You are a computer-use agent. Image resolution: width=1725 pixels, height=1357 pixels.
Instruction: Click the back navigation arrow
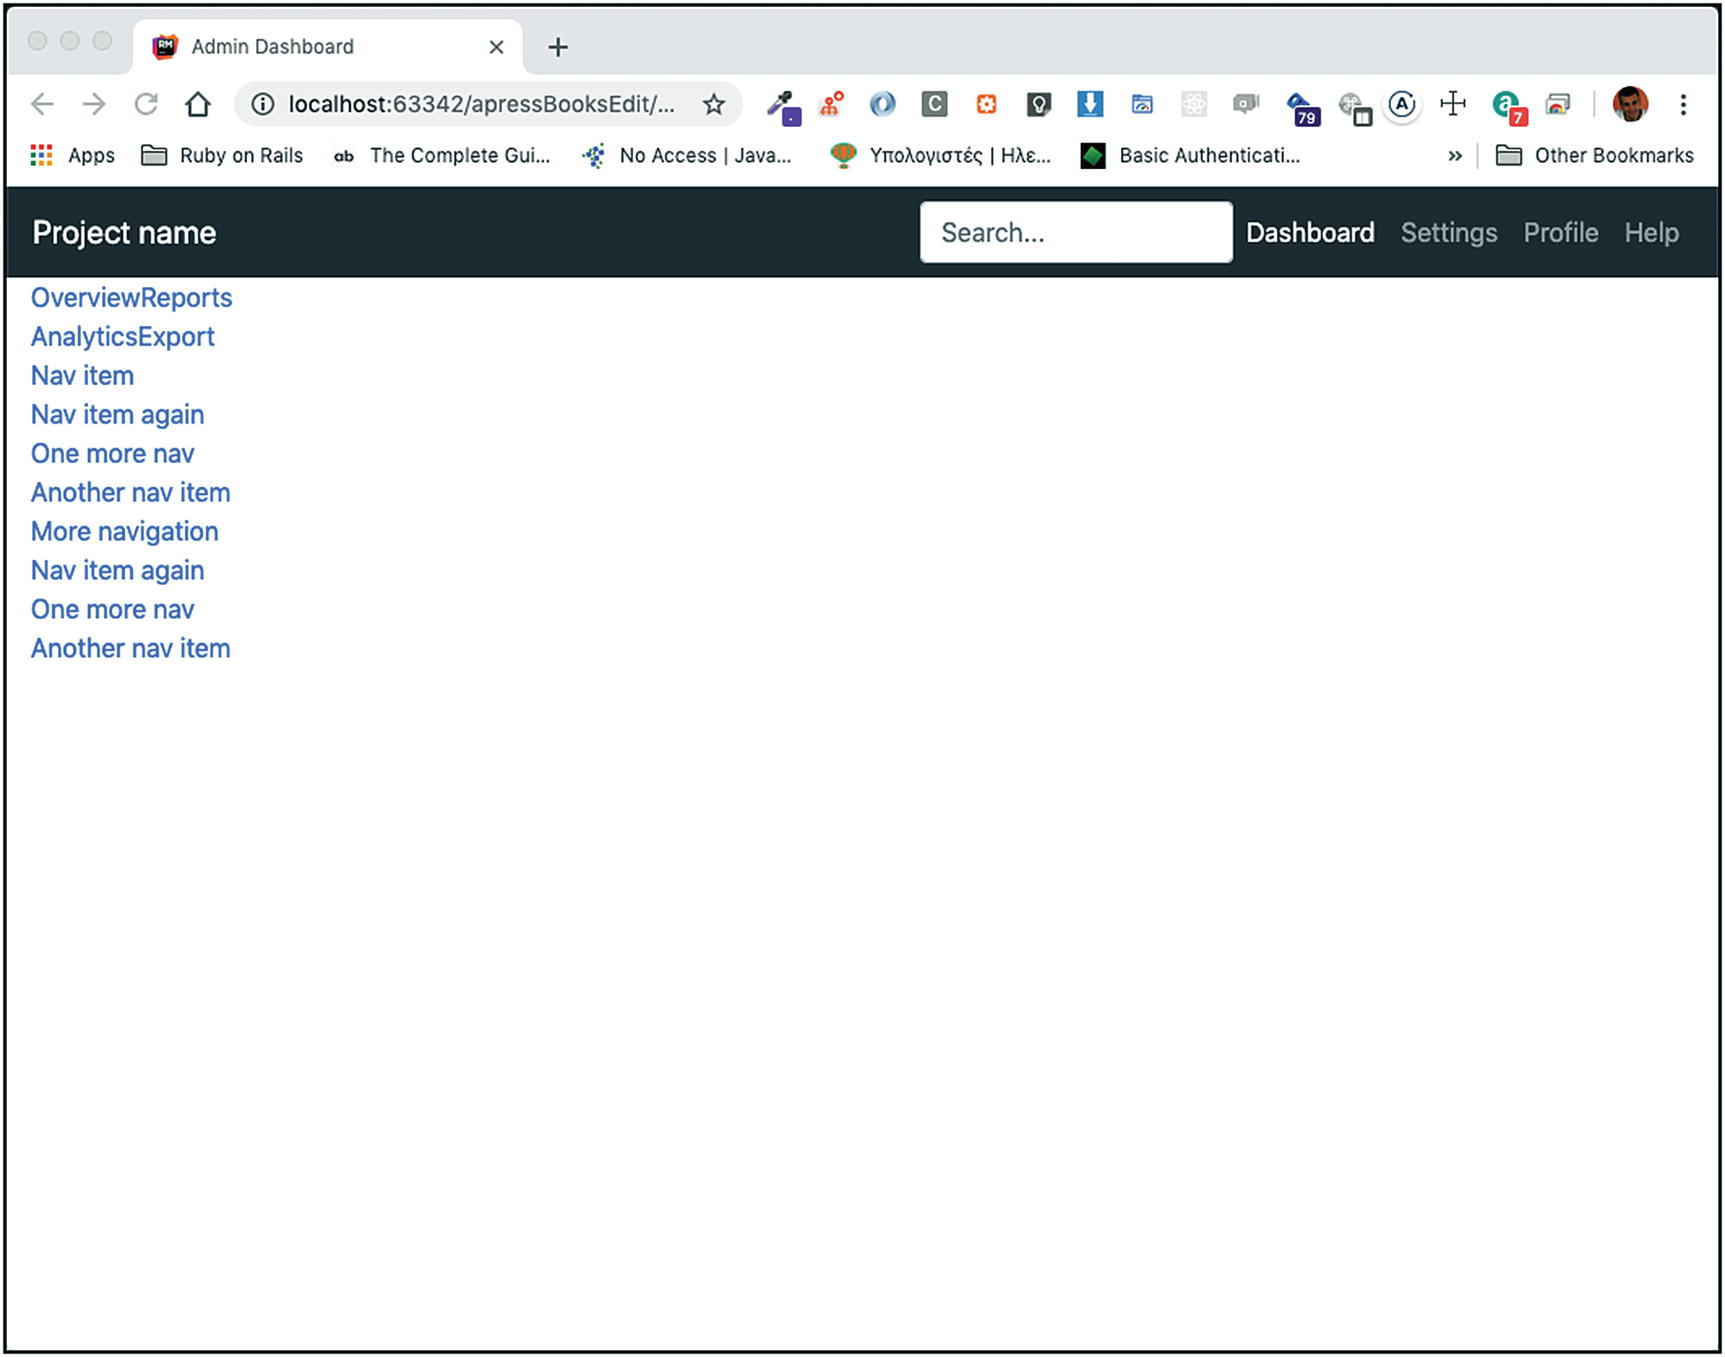tap(42, 104)
